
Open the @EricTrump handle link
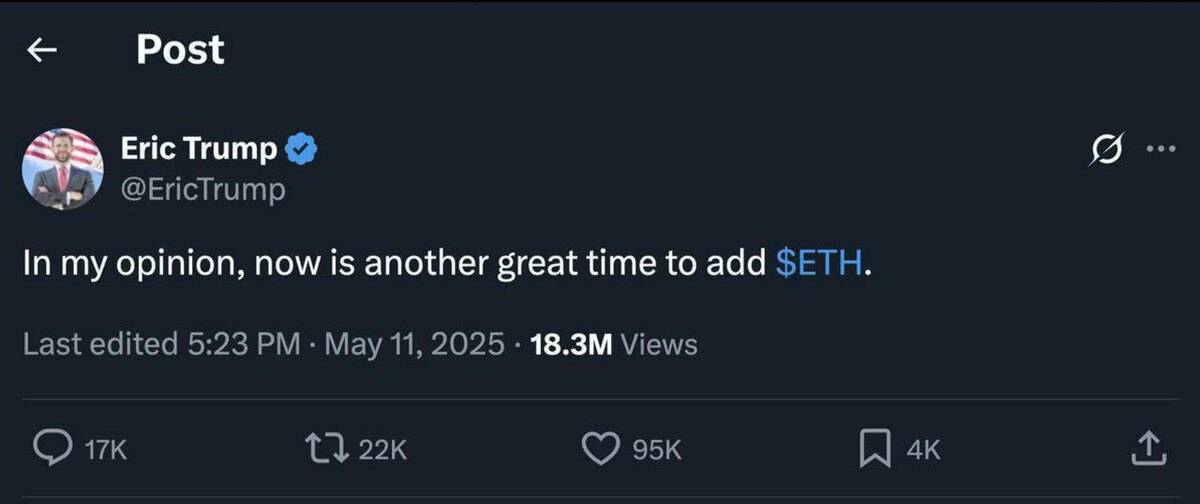(x=202, y=189)
